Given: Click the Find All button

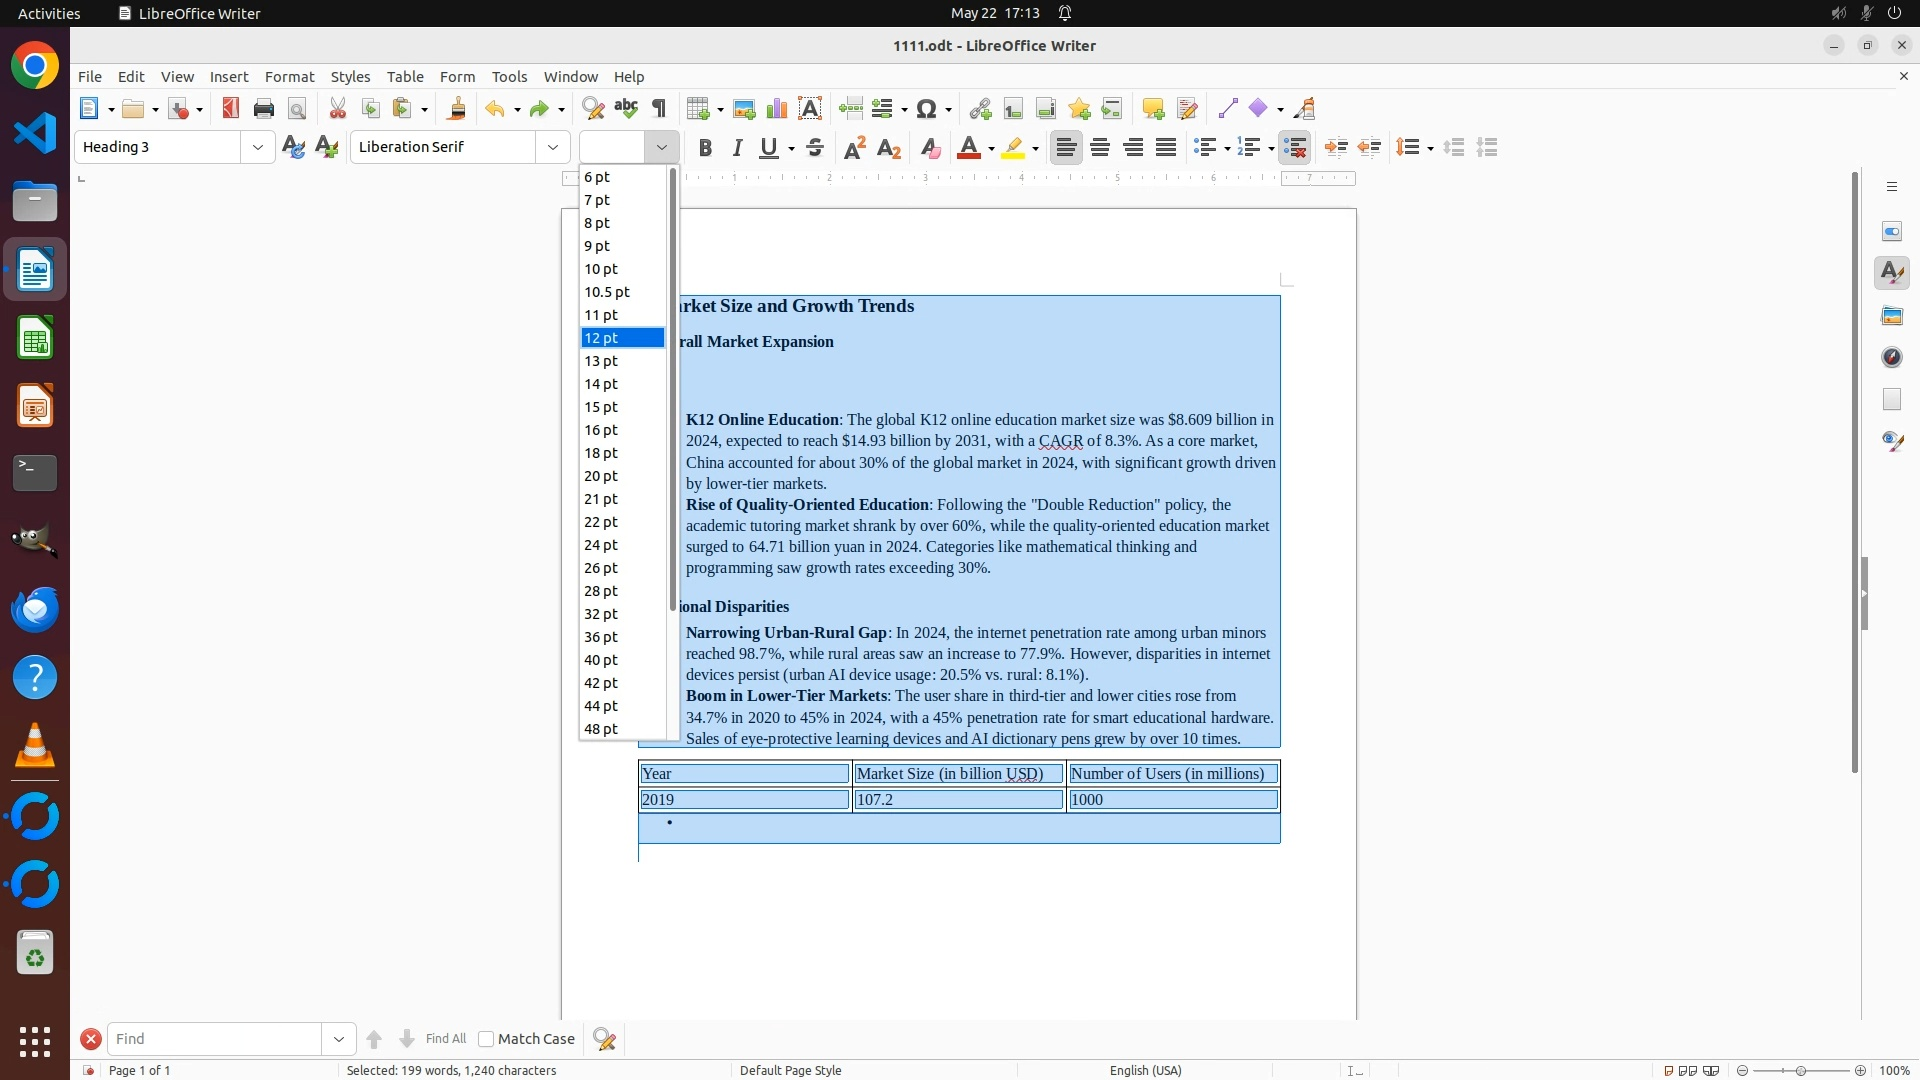Looking at the screenshot, I should pos(446,1039).
